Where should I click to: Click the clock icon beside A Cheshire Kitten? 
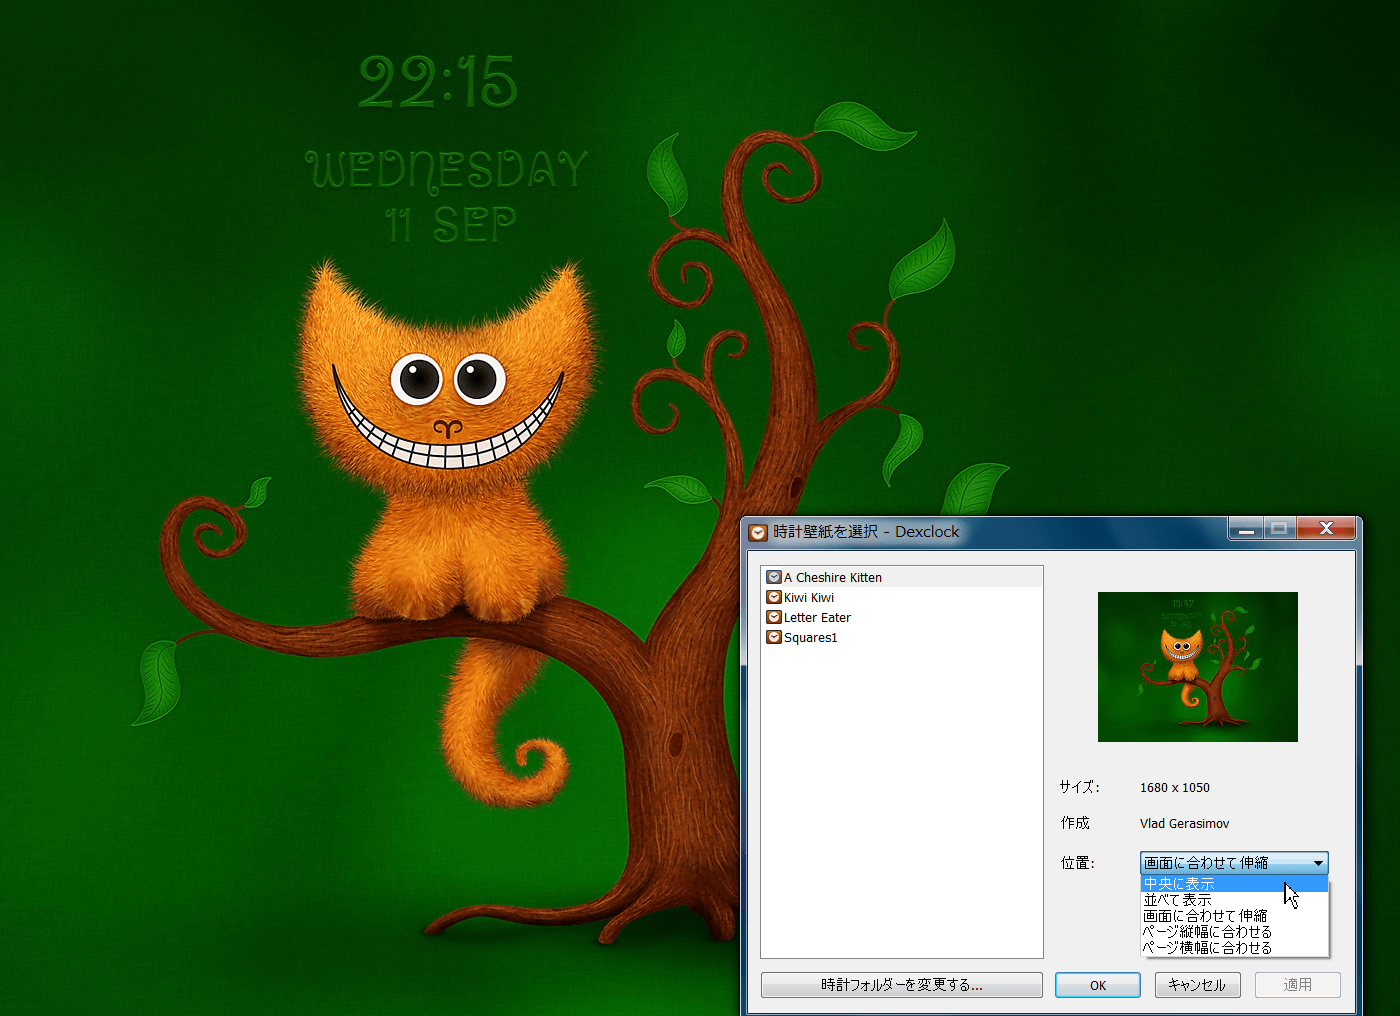coord(774,577)
